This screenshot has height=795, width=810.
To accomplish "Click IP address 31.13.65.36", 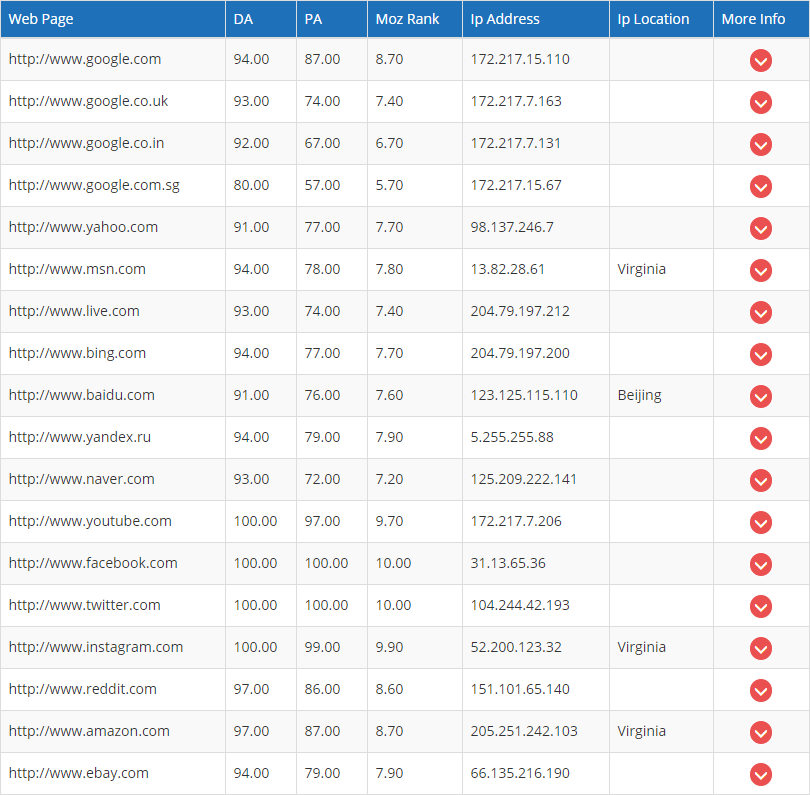I will 508,563.
